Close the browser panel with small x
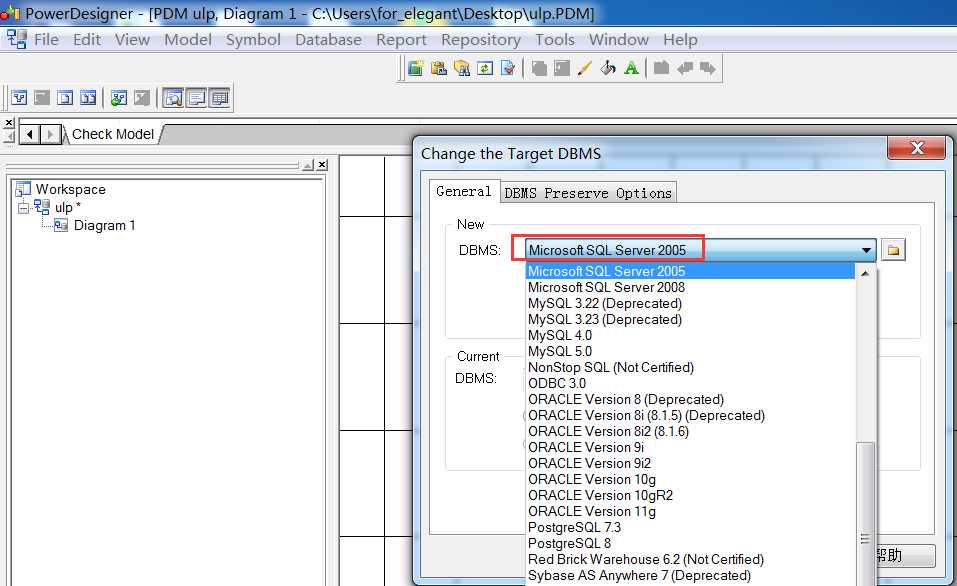The image size is (957, 586). pyautogui.click(x=322, y=165)
